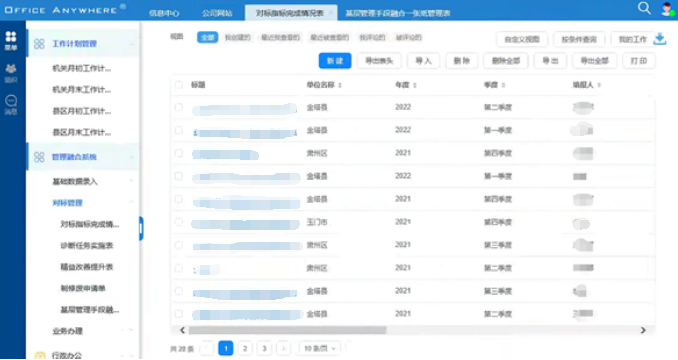Image resolution: width=678 pixels, height=360 pixels.
Task: Check the row 金塔县 2021 第四季度
Action: [x=179, y=199]
